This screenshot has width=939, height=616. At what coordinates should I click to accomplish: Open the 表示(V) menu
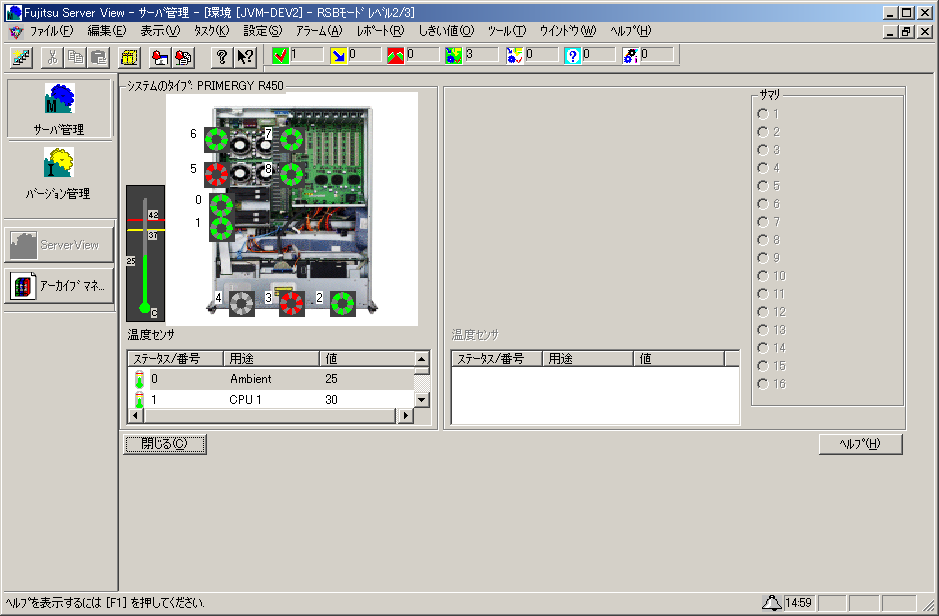click(160, 31)
